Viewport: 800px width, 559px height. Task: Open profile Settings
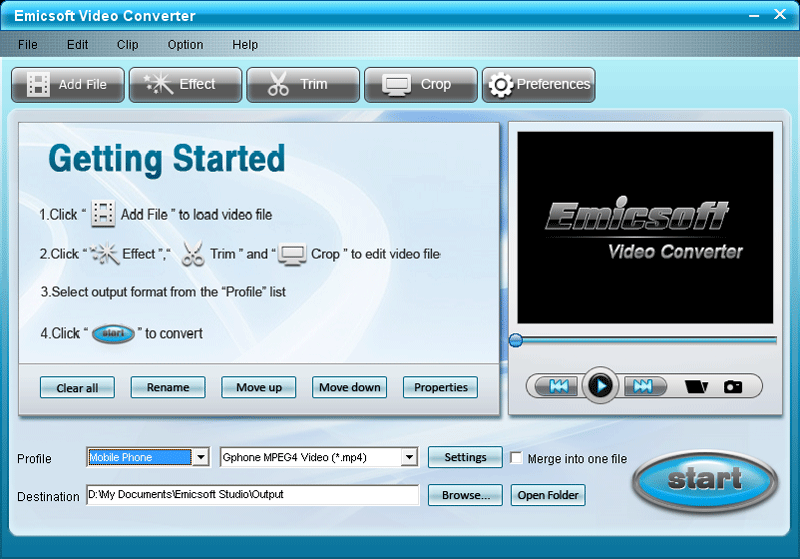pos(465,457)
